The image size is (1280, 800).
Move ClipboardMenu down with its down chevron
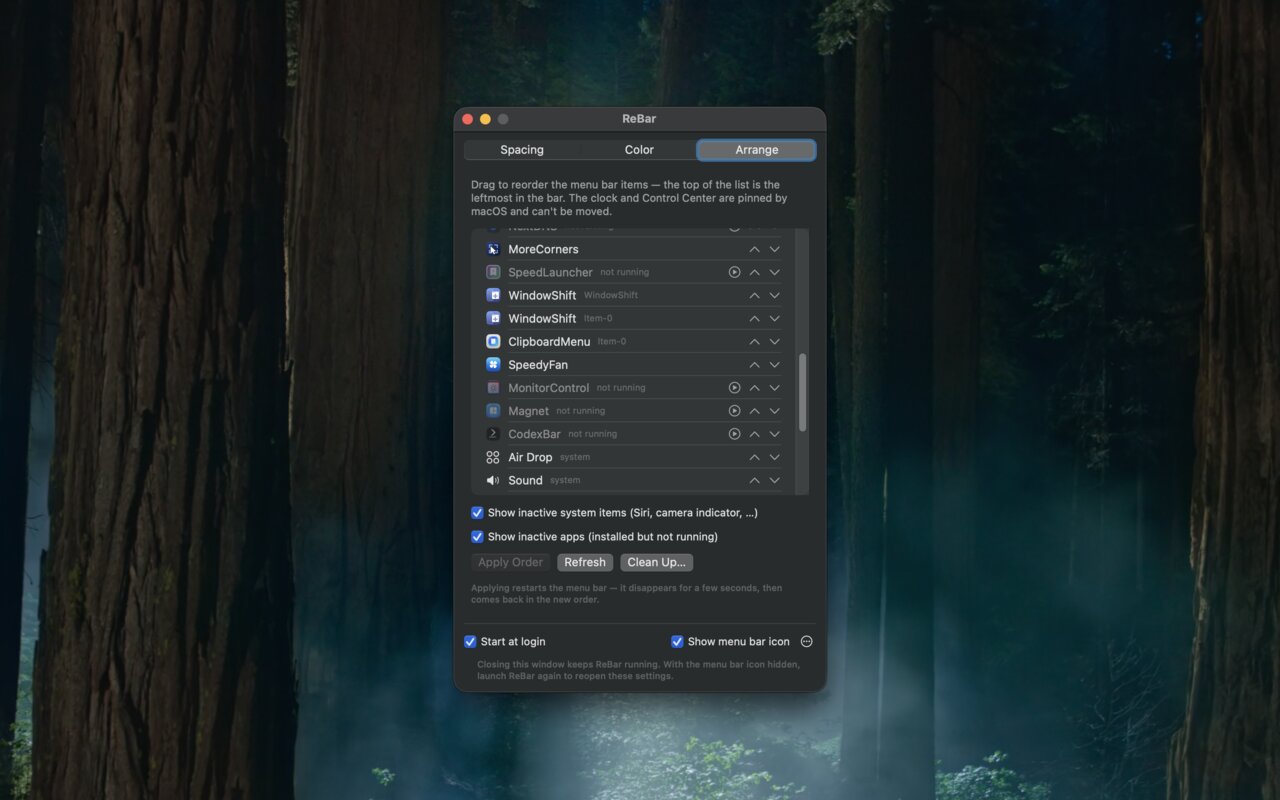774,341
